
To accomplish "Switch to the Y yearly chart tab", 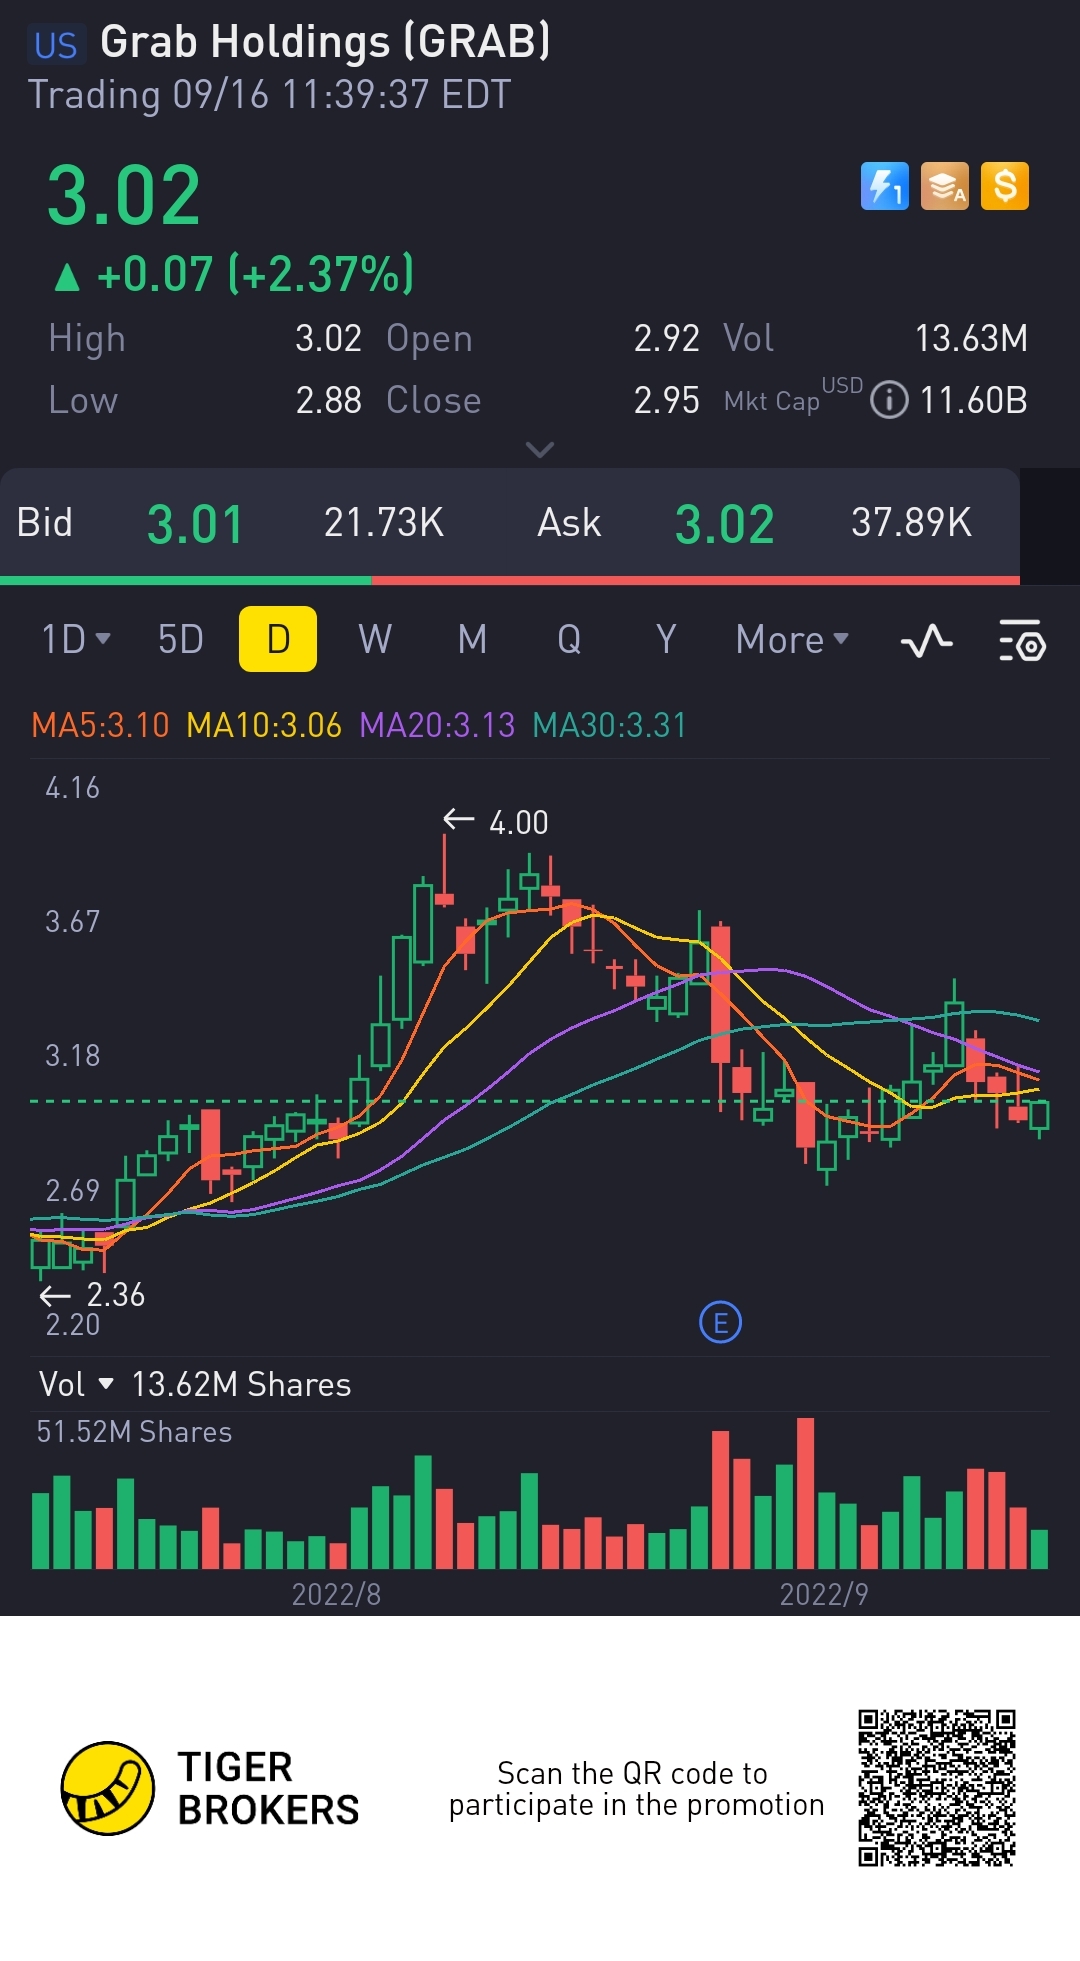I will (x=666, y=639).
